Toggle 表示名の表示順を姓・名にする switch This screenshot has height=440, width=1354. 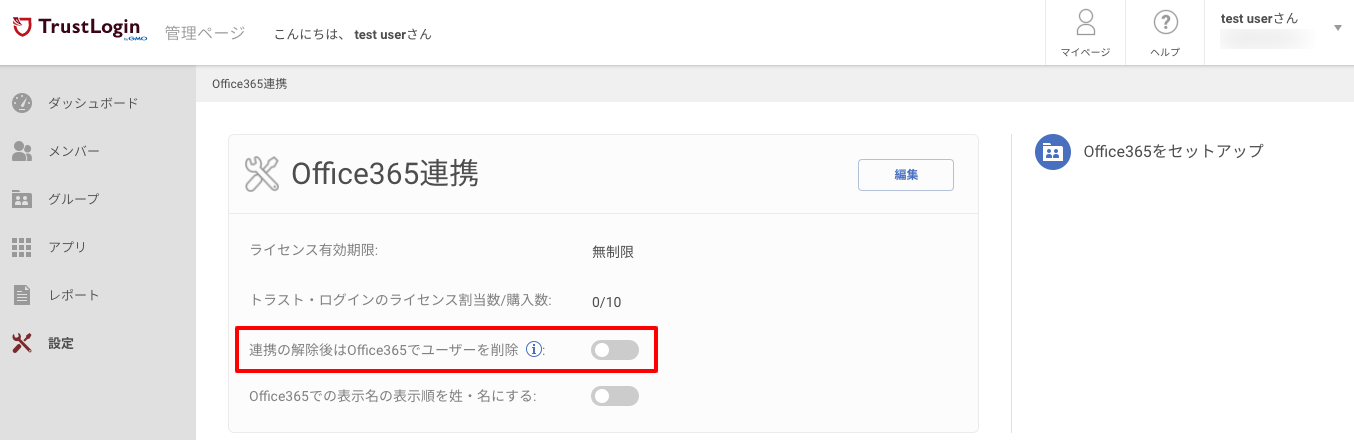615,396
